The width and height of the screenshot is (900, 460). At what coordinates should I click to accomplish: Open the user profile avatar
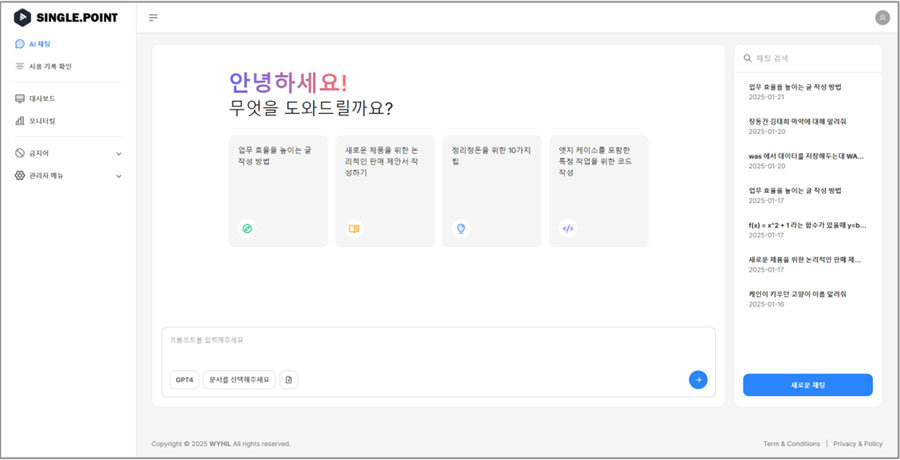(x=882, y=17)
